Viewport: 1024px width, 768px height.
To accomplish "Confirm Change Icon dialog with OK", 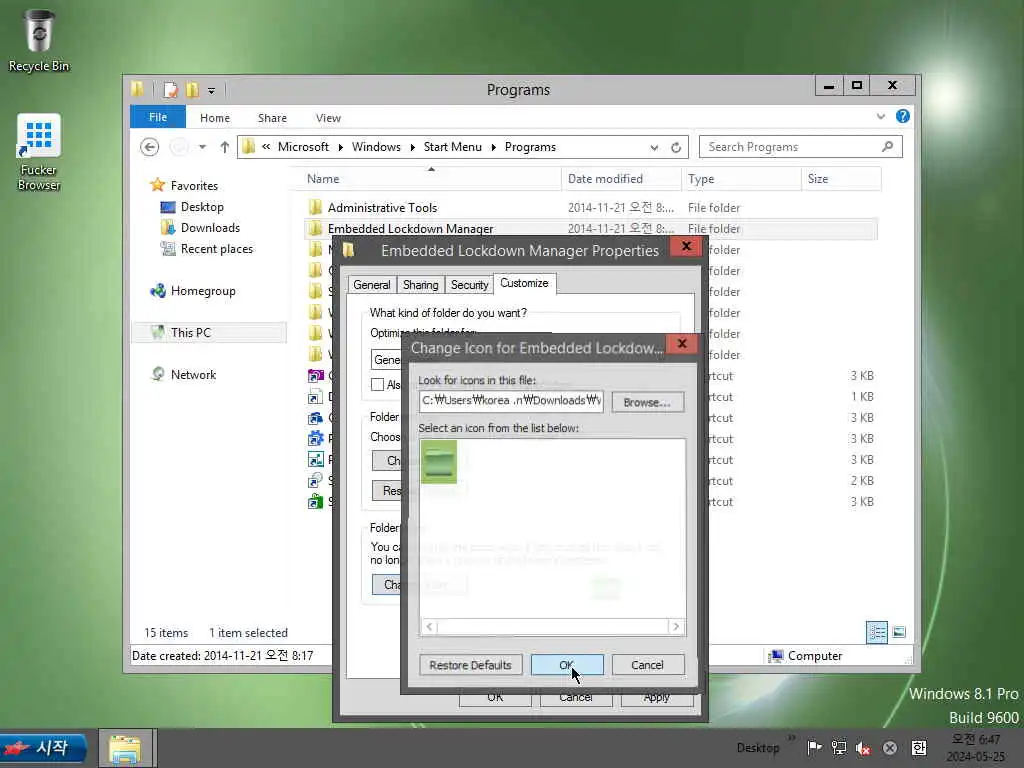I will [567, 665].
